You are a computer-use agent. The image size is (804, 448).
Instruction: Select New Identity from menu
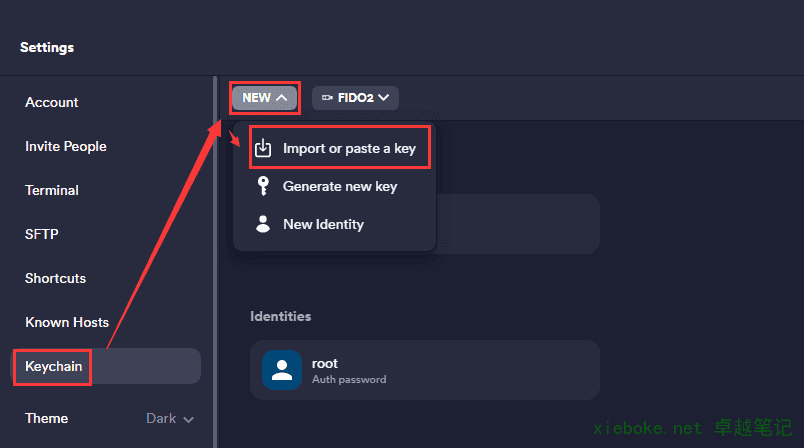tap(323, 224)
